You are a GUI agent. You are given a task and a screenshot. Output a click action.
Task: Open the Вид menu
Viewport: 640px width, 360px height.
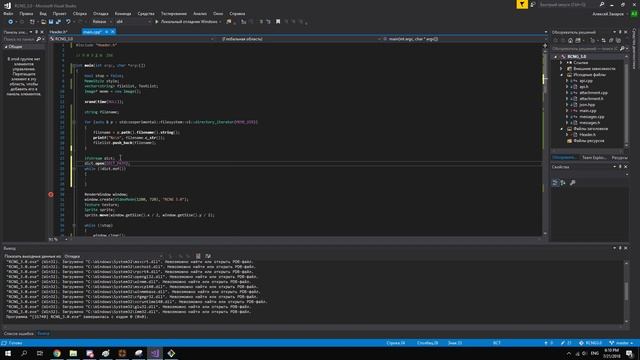point(43,13)
